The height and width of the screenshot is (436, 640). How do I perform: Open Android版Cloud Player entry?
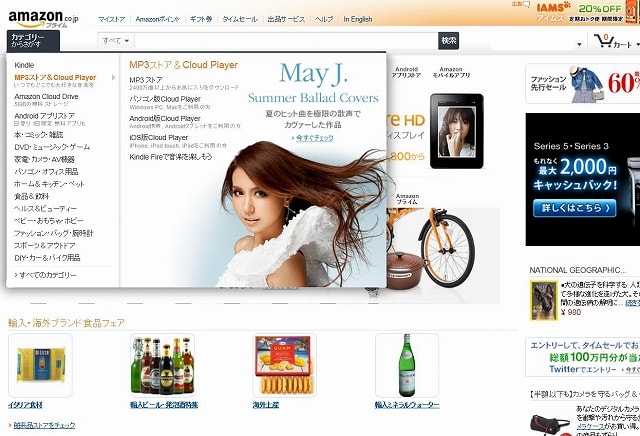click(165, 118)
